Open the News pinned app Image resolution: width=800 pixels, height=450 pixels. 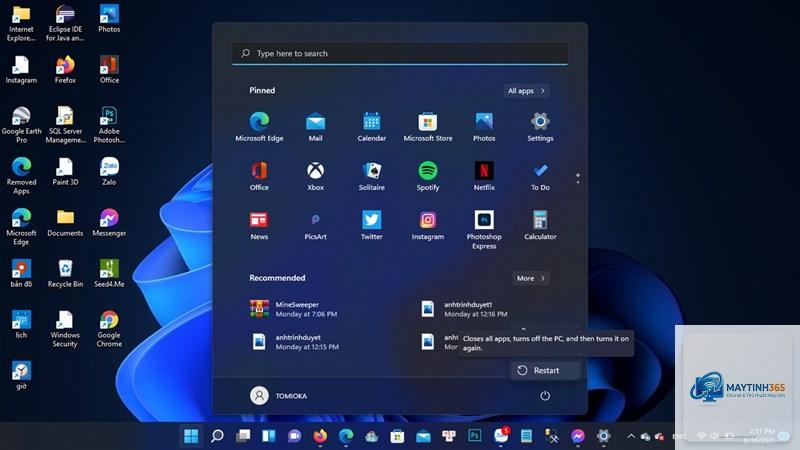pyautogui.click(x=259, y=225)
